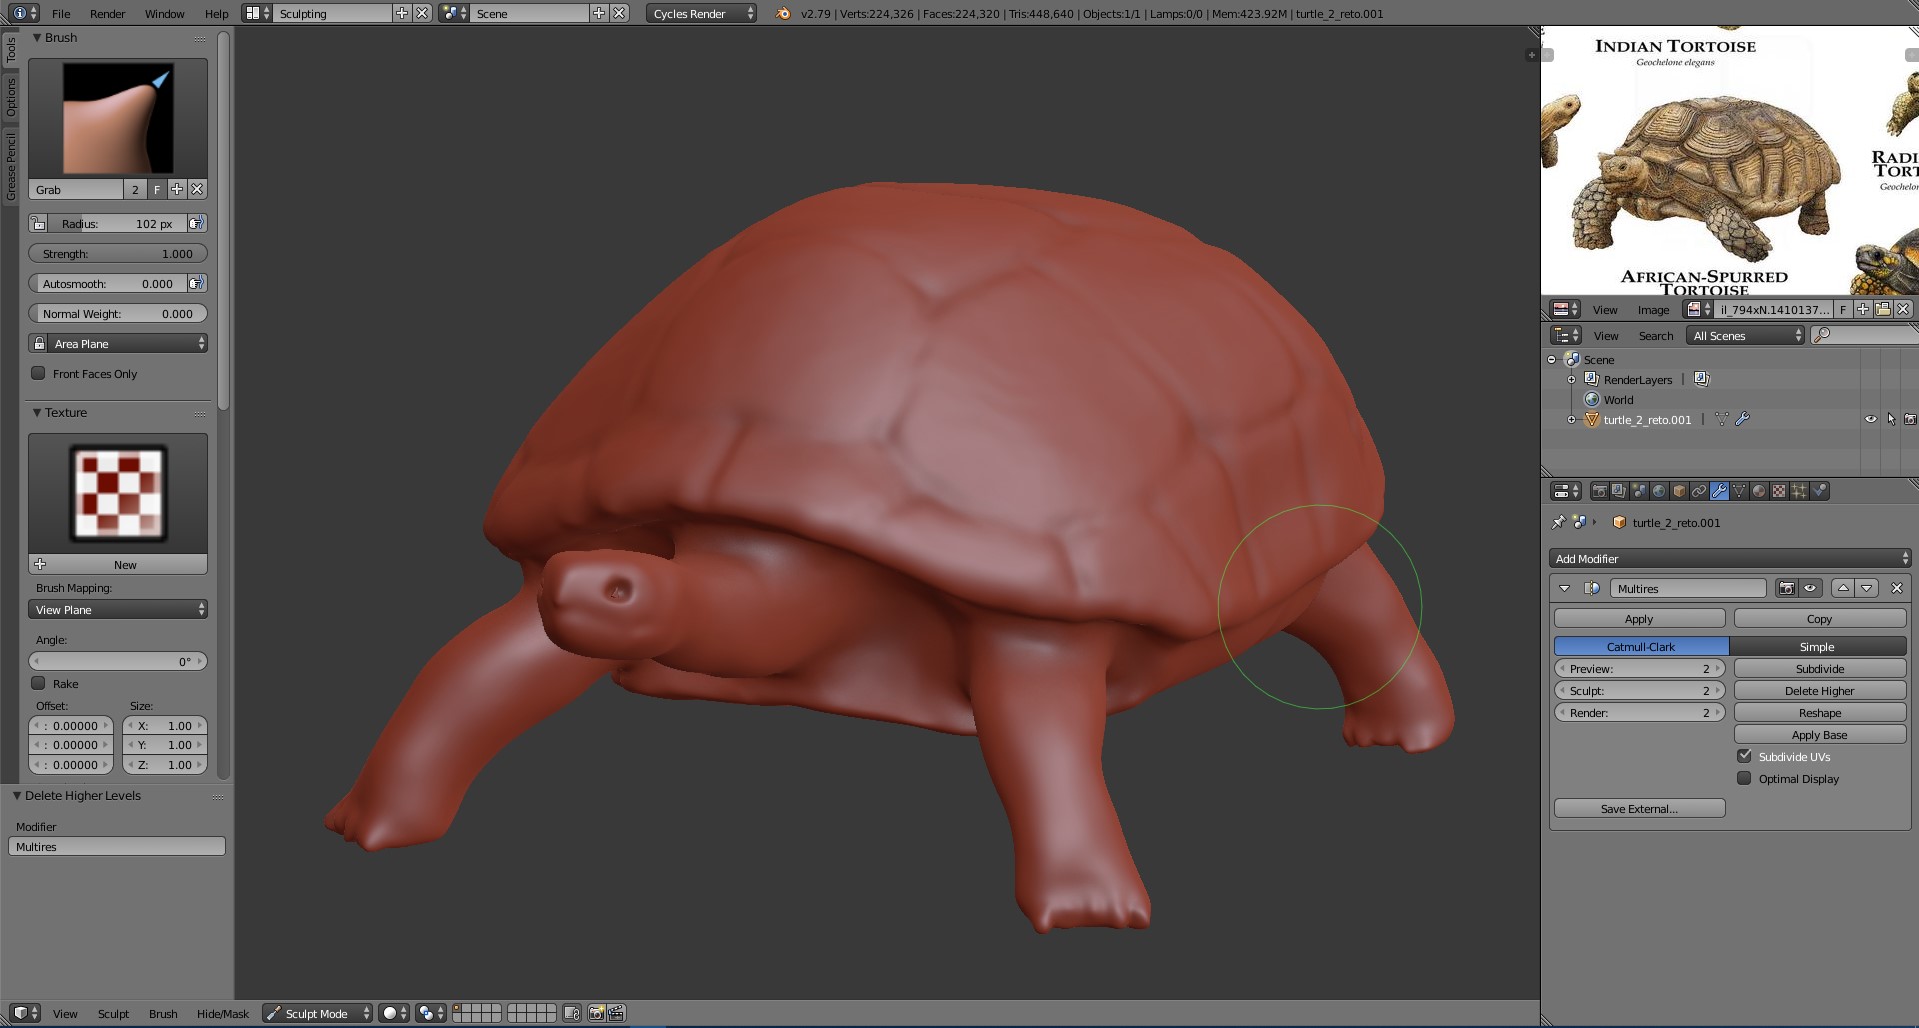Open the Constraints properties tab (chain icon)
The image size is (1919, 1028).
point(1699,491)
